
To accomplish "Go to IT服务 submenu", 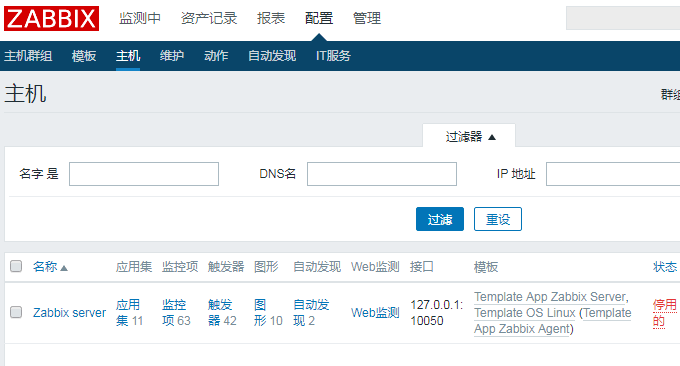I will [333, 56].
